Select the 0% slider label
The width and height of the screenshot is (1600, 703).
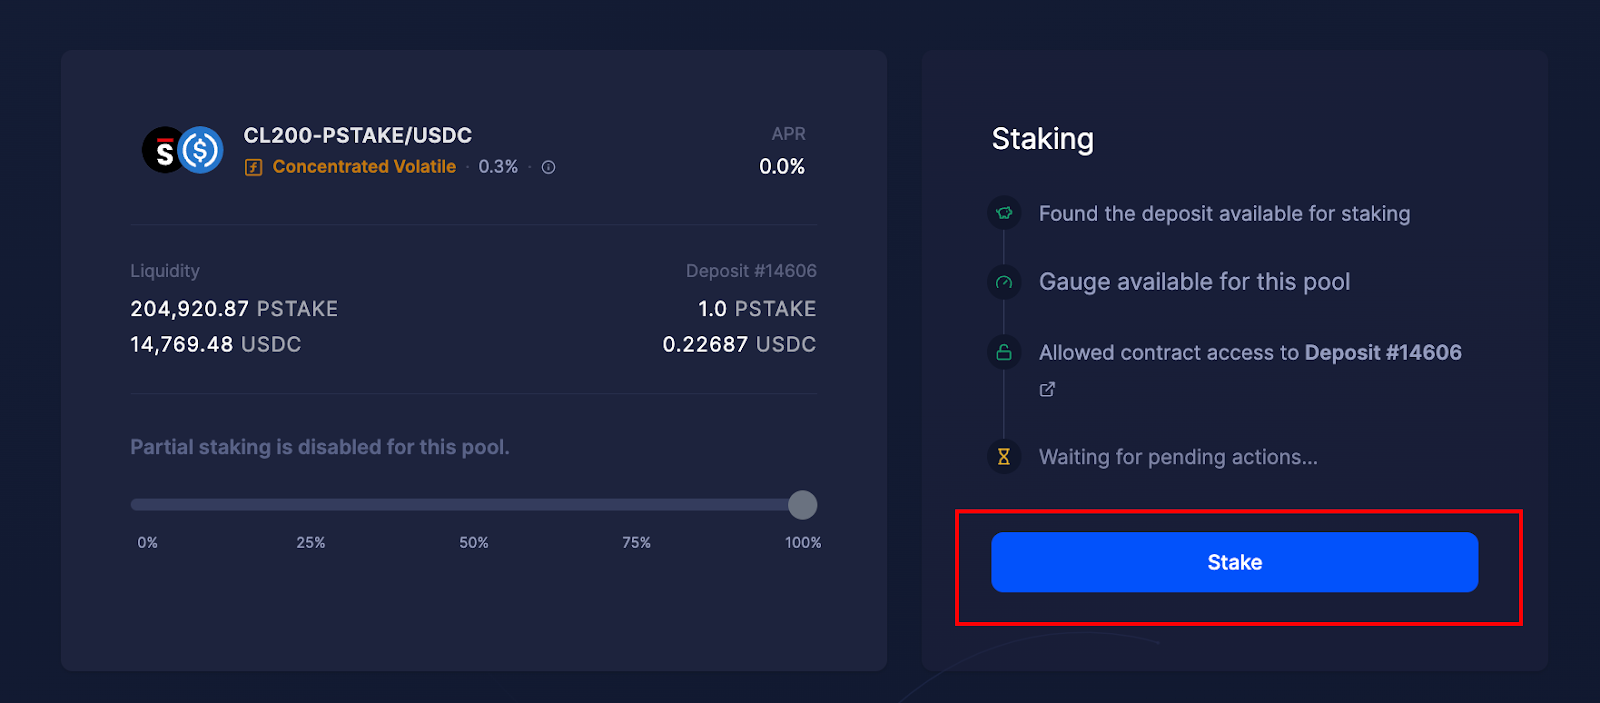tap(148, 542)
